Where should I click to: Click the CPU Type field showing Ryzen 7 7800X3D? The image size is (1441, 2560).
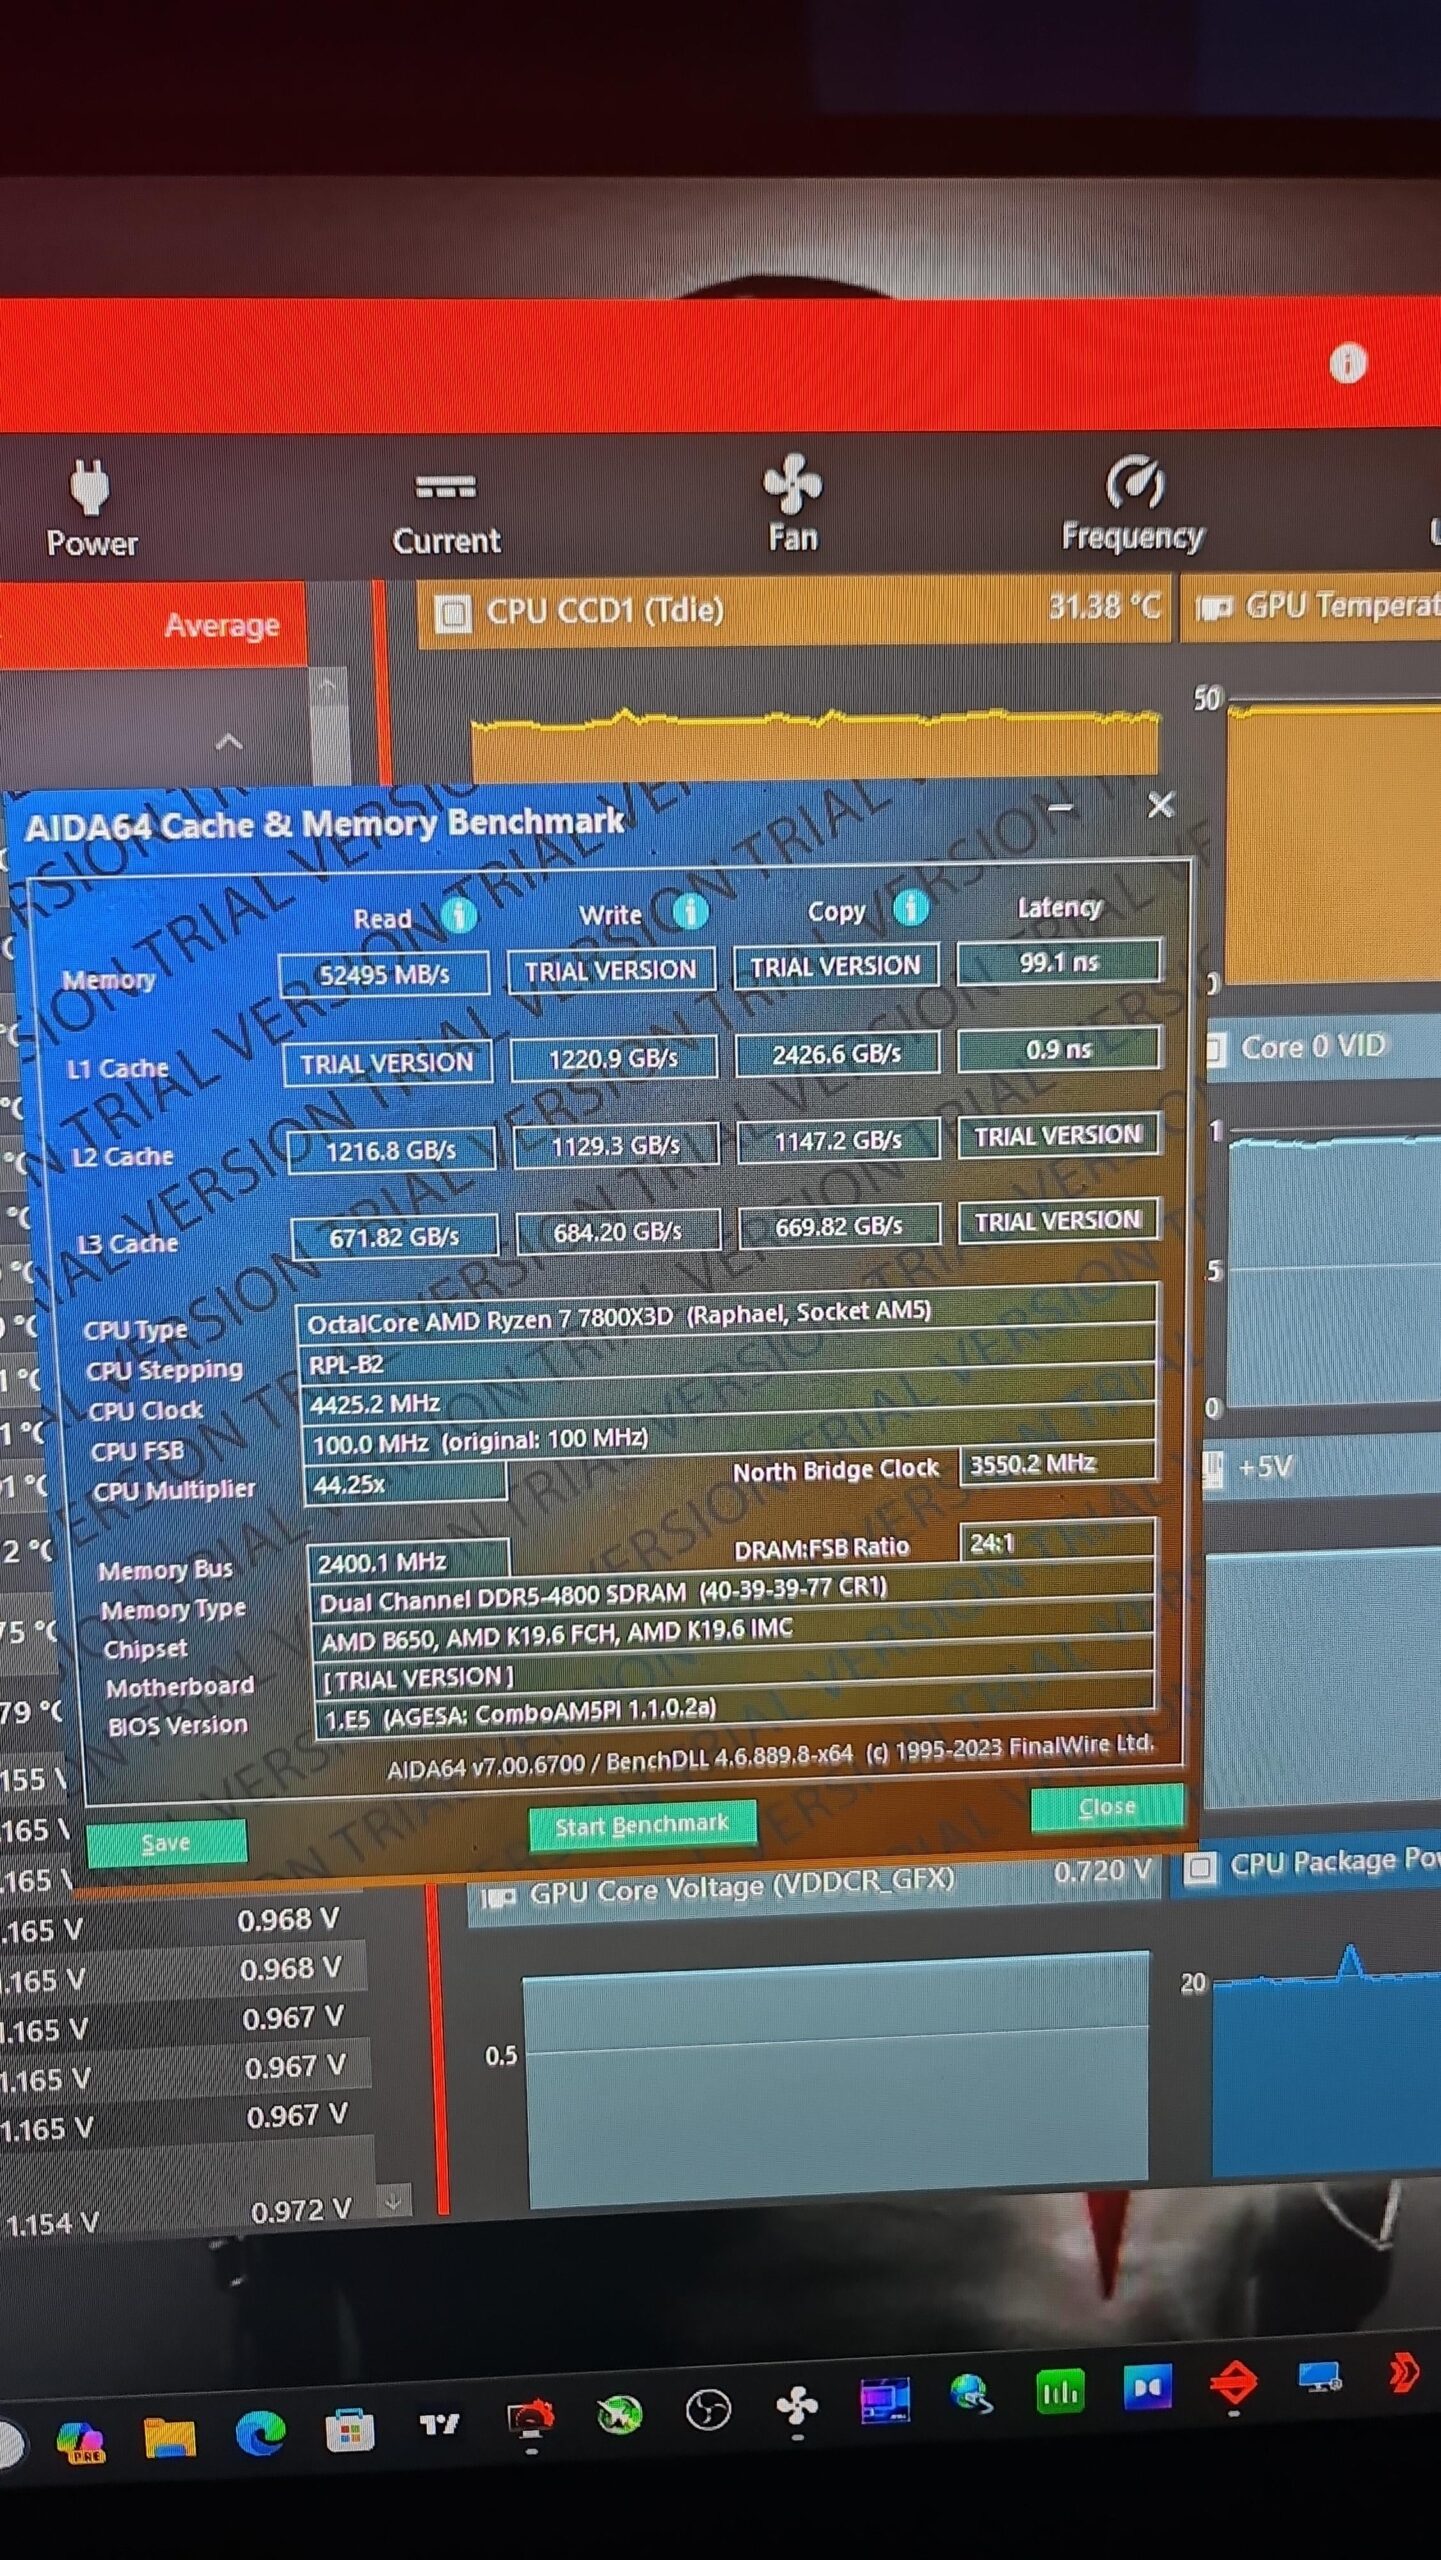pos(727,1316)
